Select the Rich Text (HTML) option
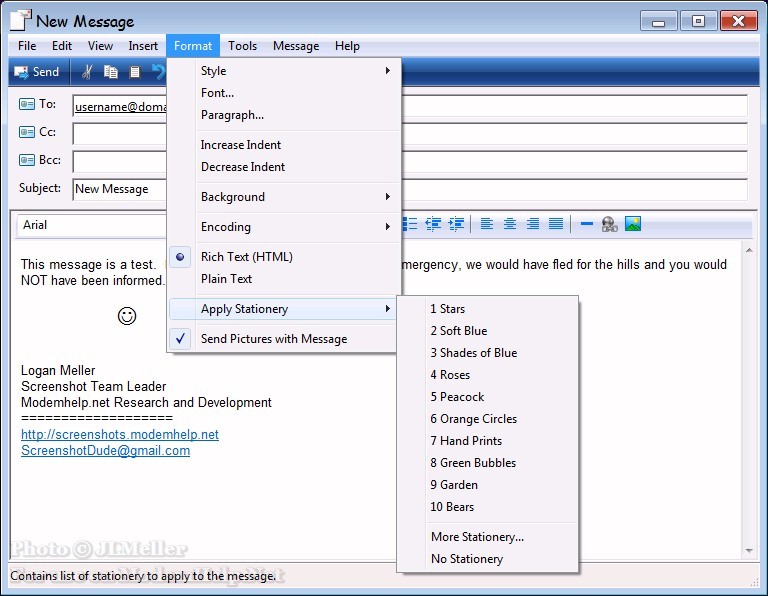Image resolution: width=768 pixels, height=596 pixels. (246, 257)
